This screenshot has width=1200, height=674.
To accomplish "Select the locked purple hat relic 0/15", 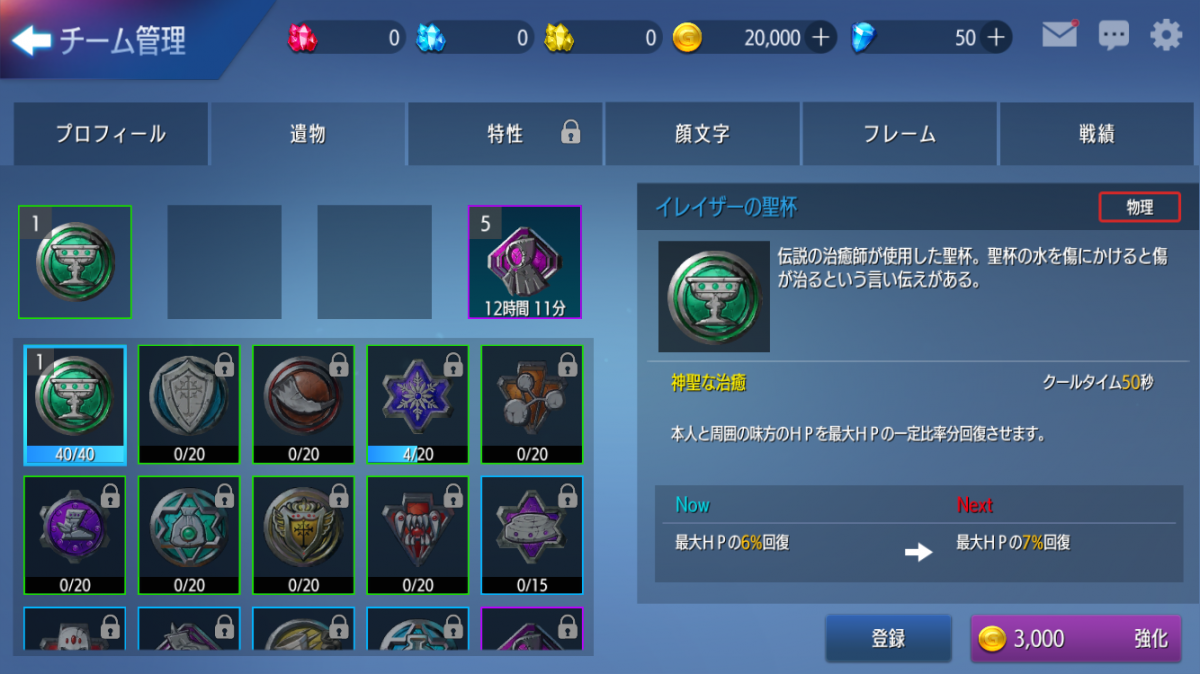I will click(x=532, y=535).
